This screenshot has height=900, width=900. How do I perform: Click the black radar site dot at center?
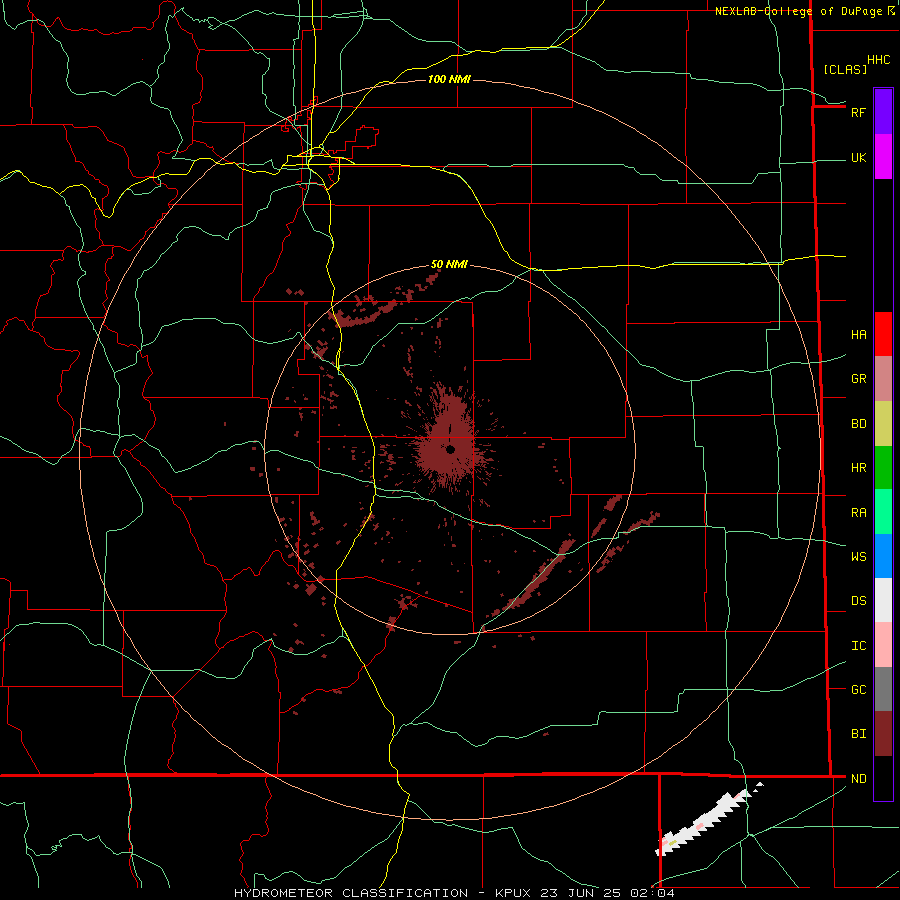click(x=451, y=449)
